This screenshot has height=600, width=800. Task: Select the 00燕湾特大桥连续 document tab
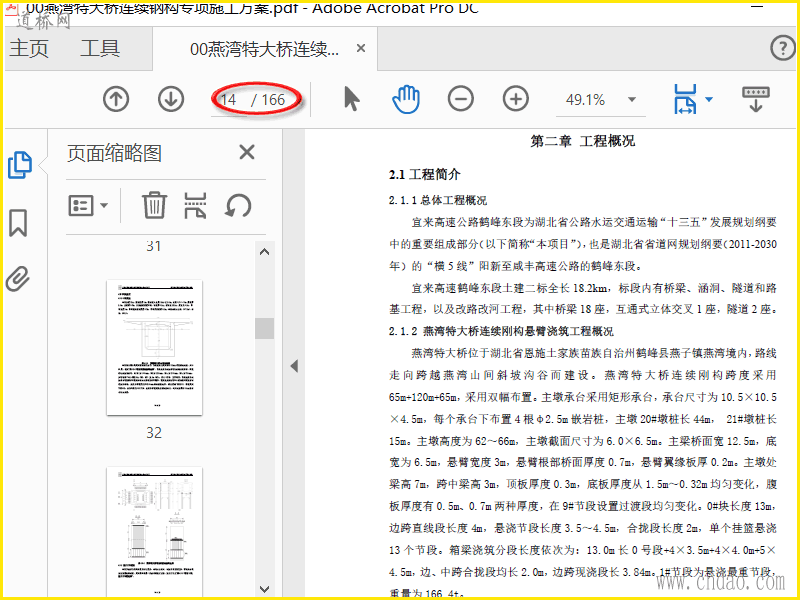tap(264, 49)
